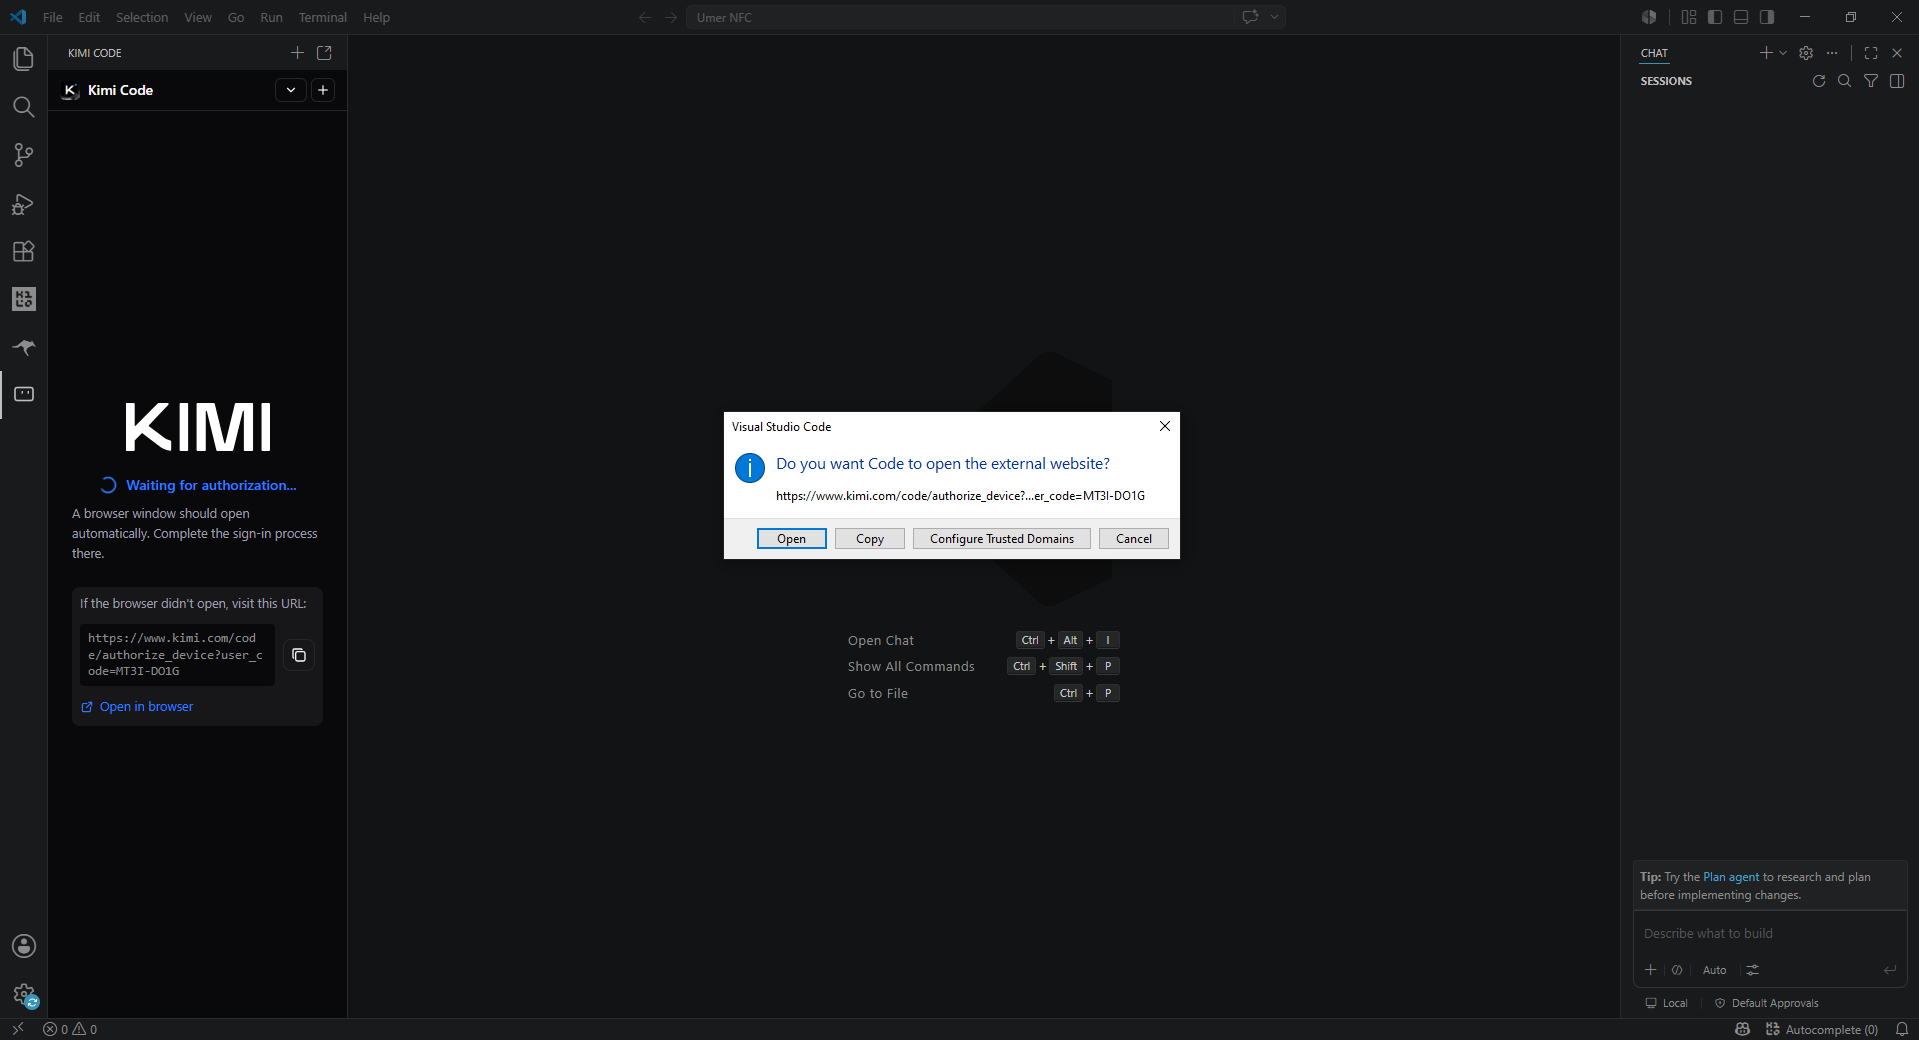Select the CHAT tab
The width and height of the screenshot is (1919, 1040).
[x=1654, y=53]
